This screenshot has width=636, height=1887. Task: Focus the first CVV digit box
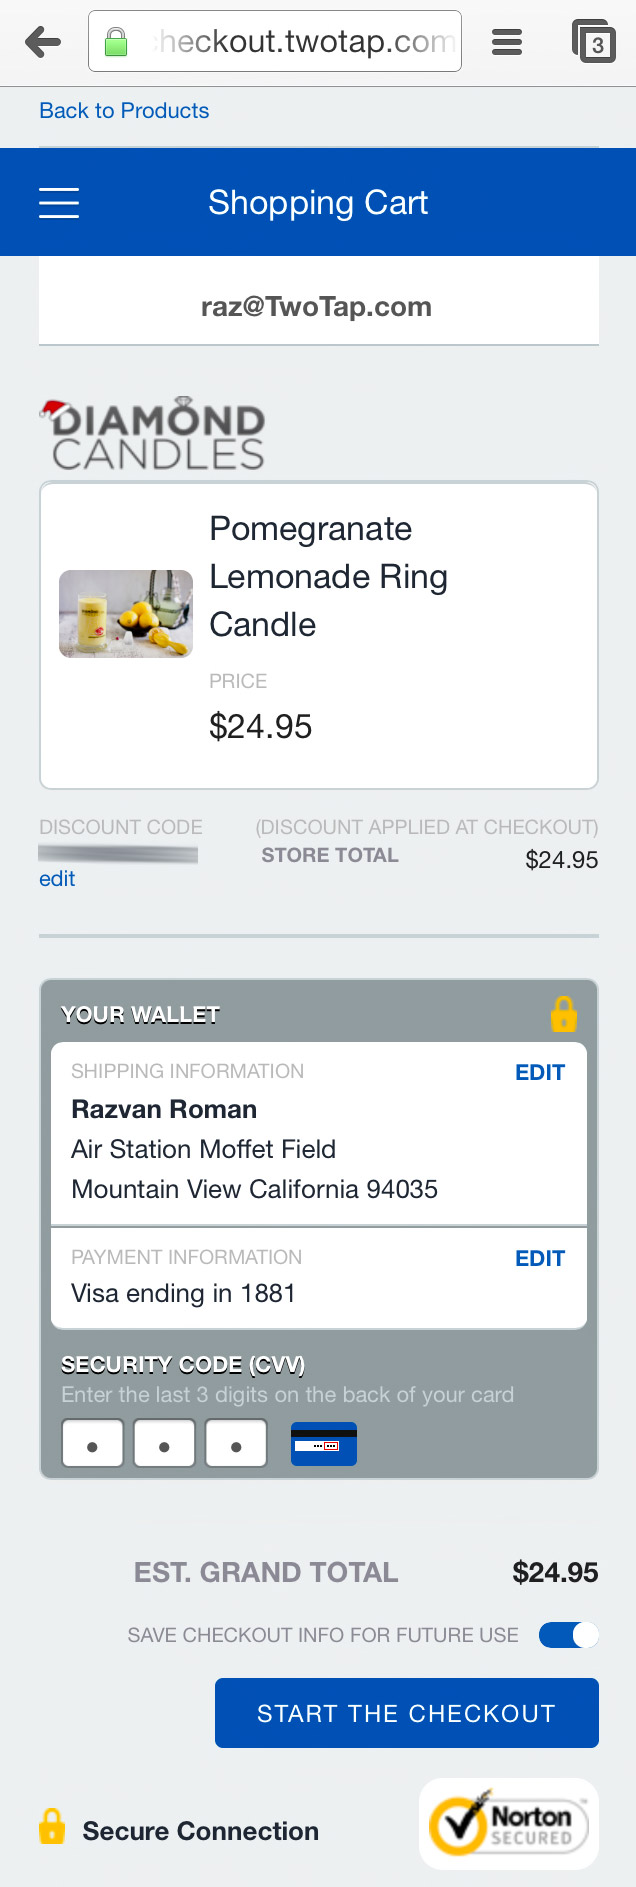(93, 1444)
